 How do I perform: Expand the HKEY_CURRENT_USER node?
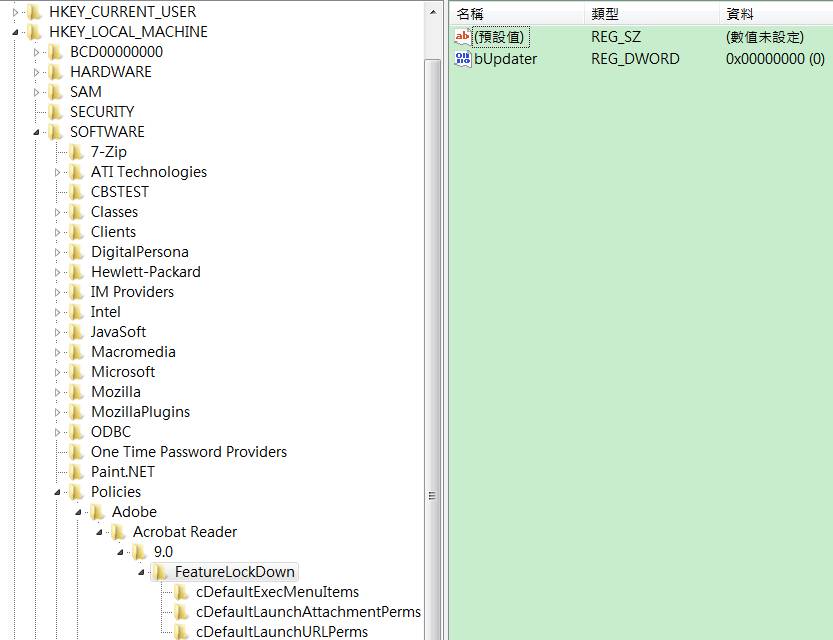(15, 12)
